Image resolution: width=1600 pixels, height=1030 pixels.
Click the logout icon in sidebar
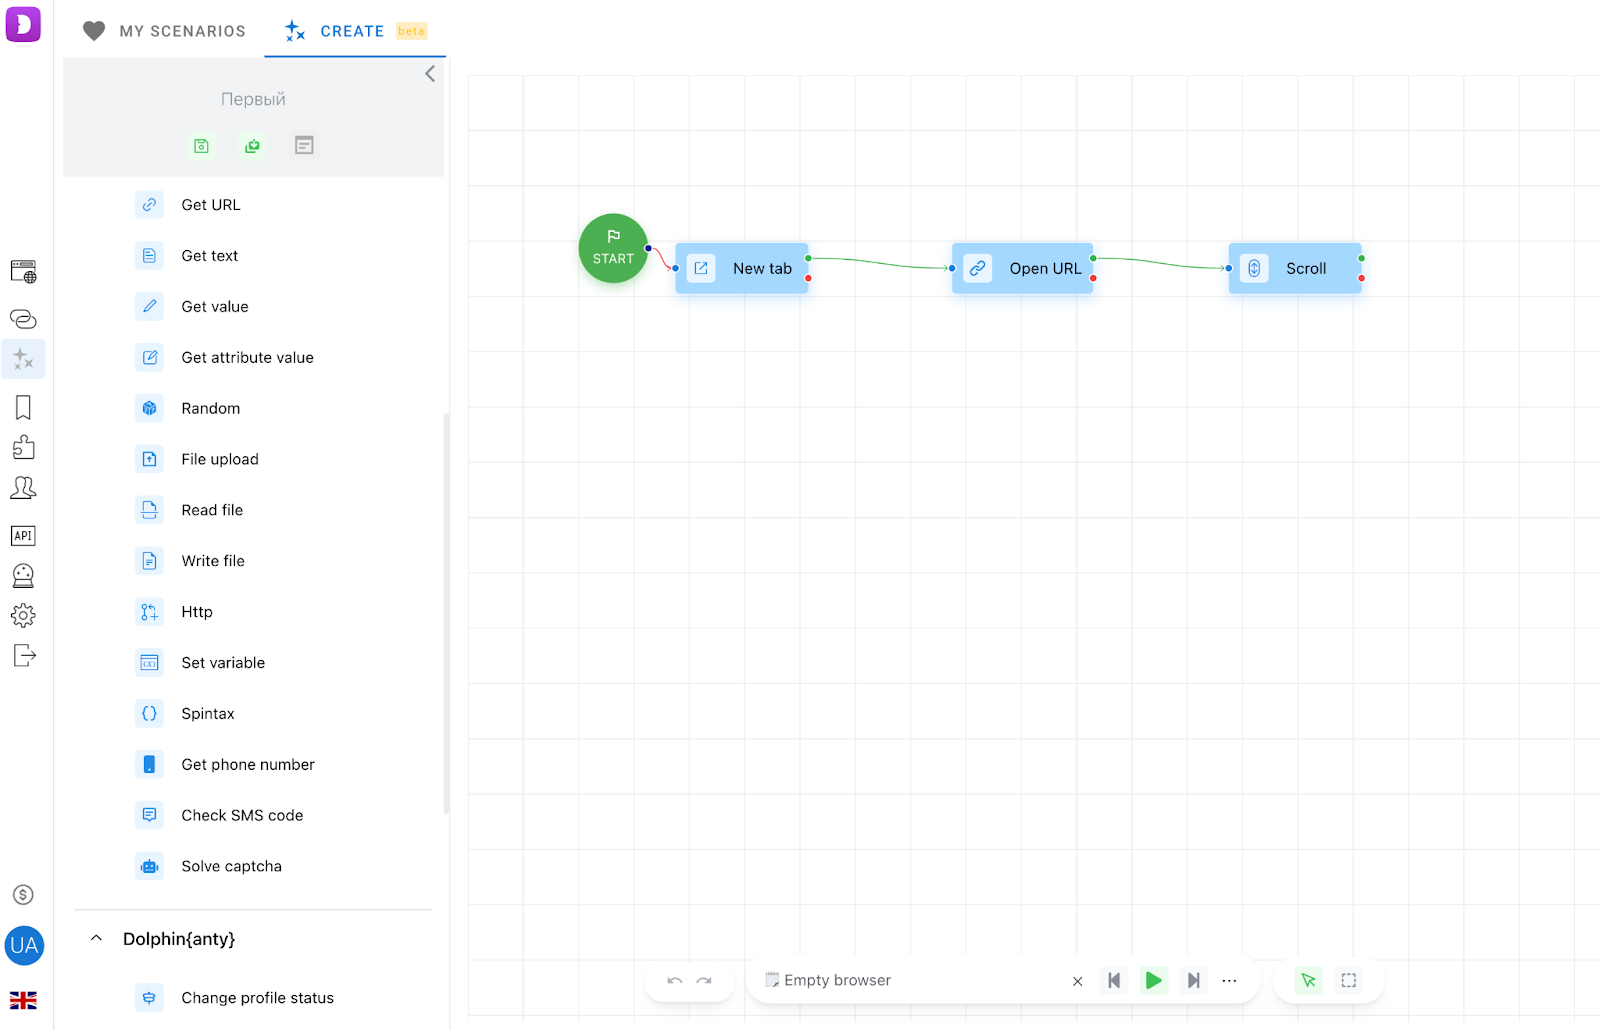coord(24,655)
